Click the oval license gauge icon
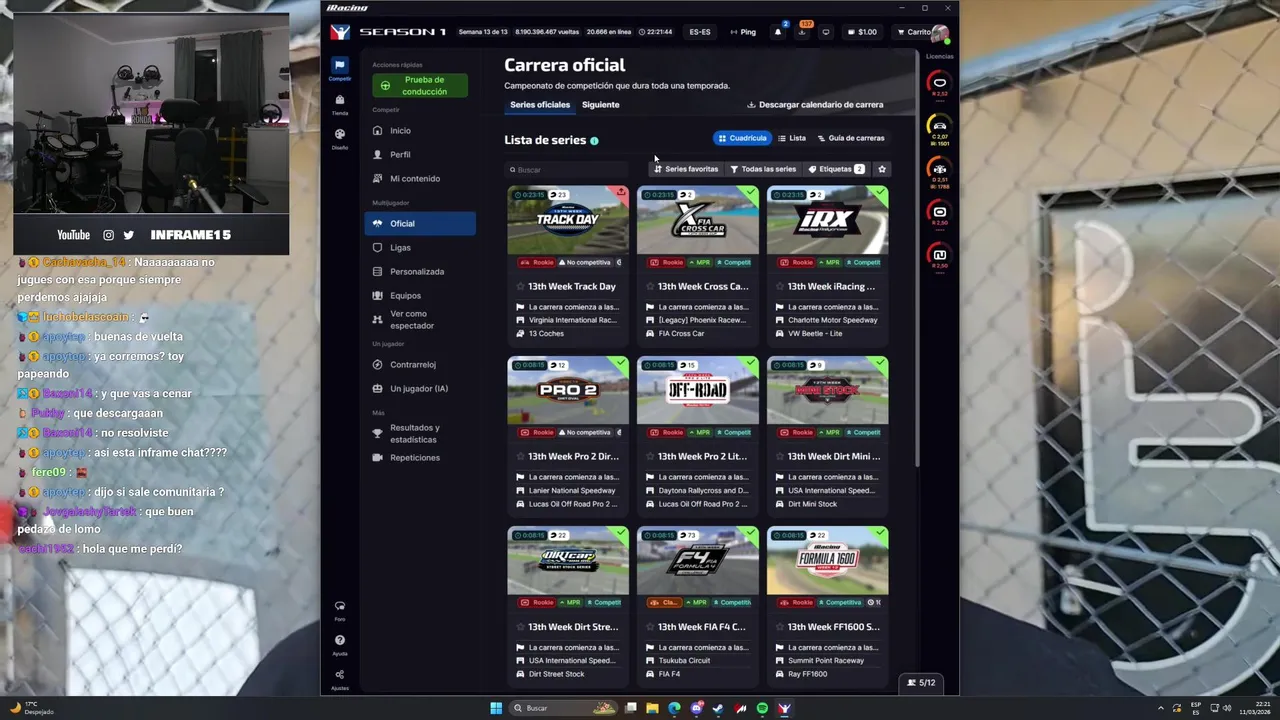The height and width of the screenshot is (720, 1280). click(x=939, y=82)
